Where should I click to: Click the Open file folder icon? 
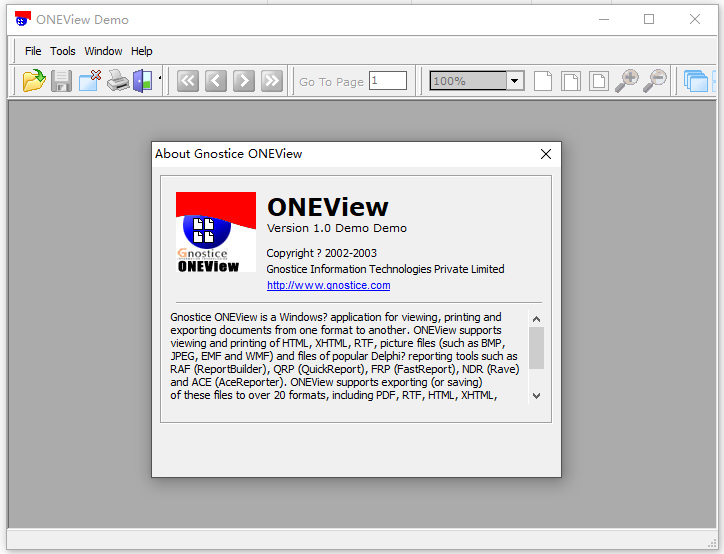pyautogui.click(x=34, y=81)
